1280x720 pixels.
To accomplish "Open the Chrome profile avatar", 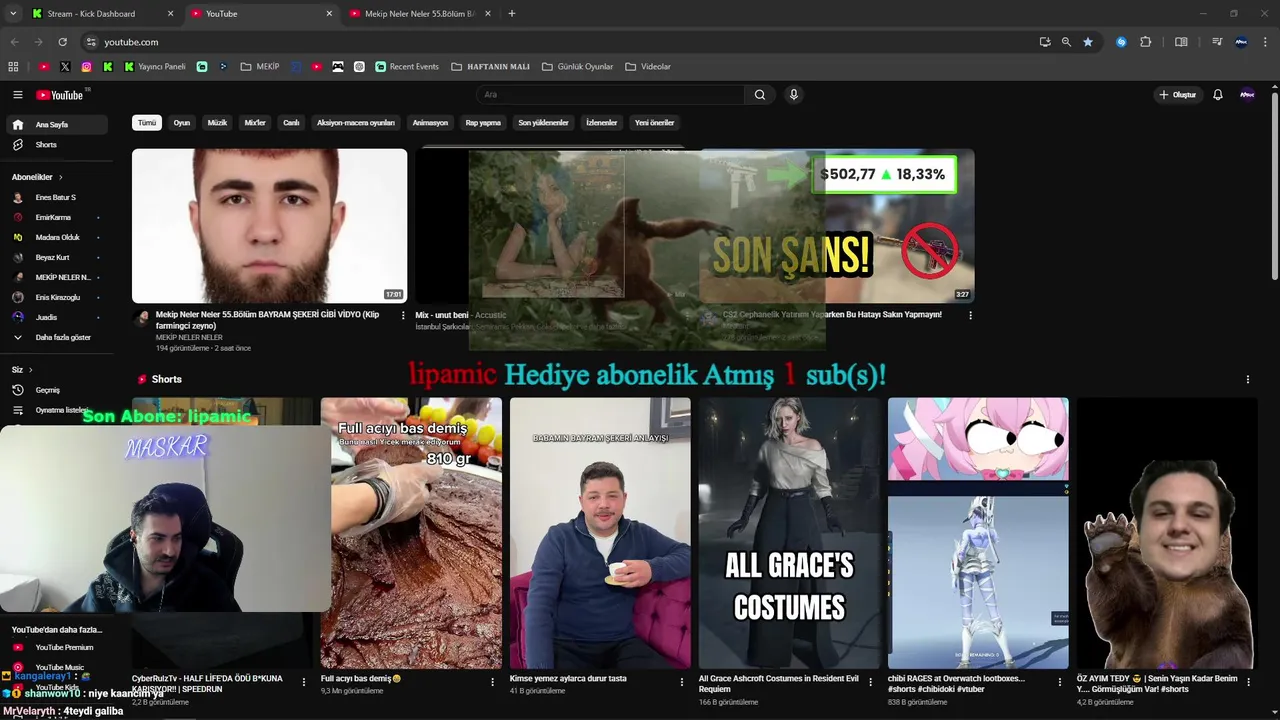I will [1241, 42].
